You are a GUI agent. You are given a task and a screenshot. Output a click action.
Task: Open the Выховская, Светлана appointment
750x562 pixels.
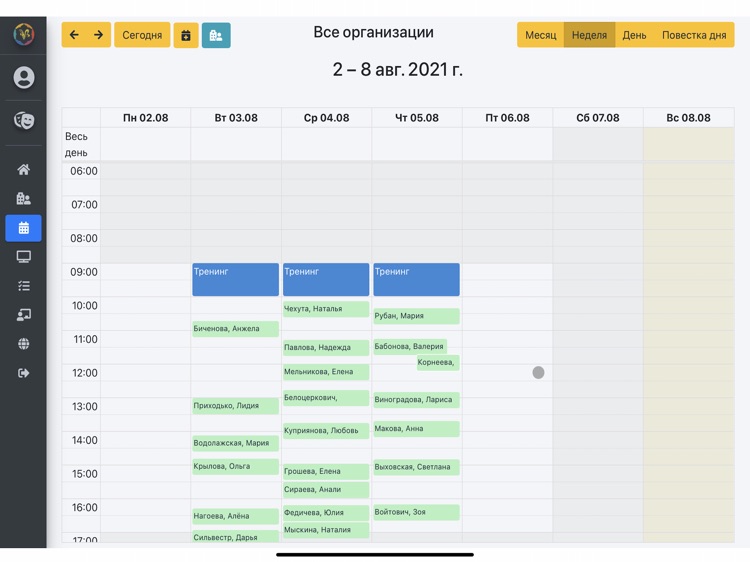[x=417, y=467]
